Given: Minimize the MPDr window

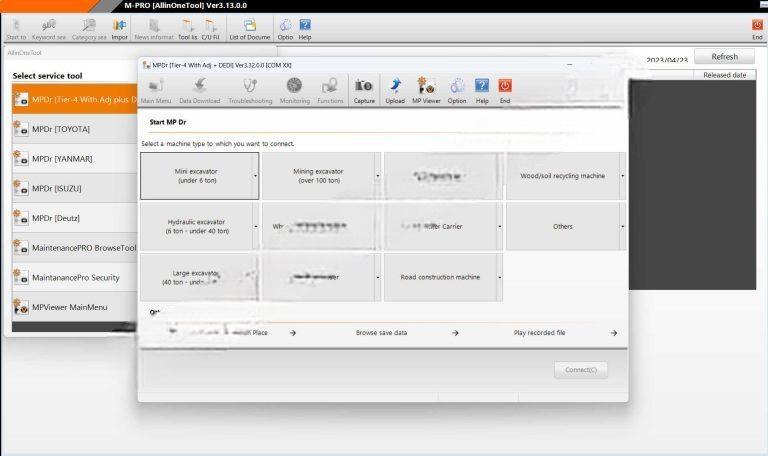Looking at the screenshot, I should point(570,65).
